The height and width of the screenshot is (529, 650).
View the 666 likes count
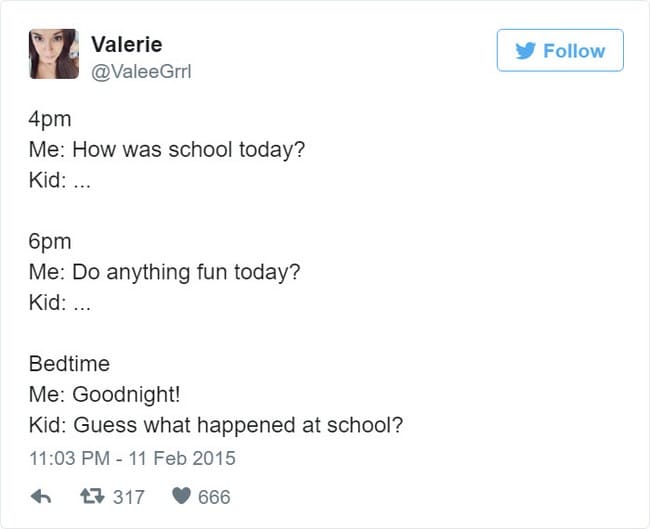tap(215, 496)
